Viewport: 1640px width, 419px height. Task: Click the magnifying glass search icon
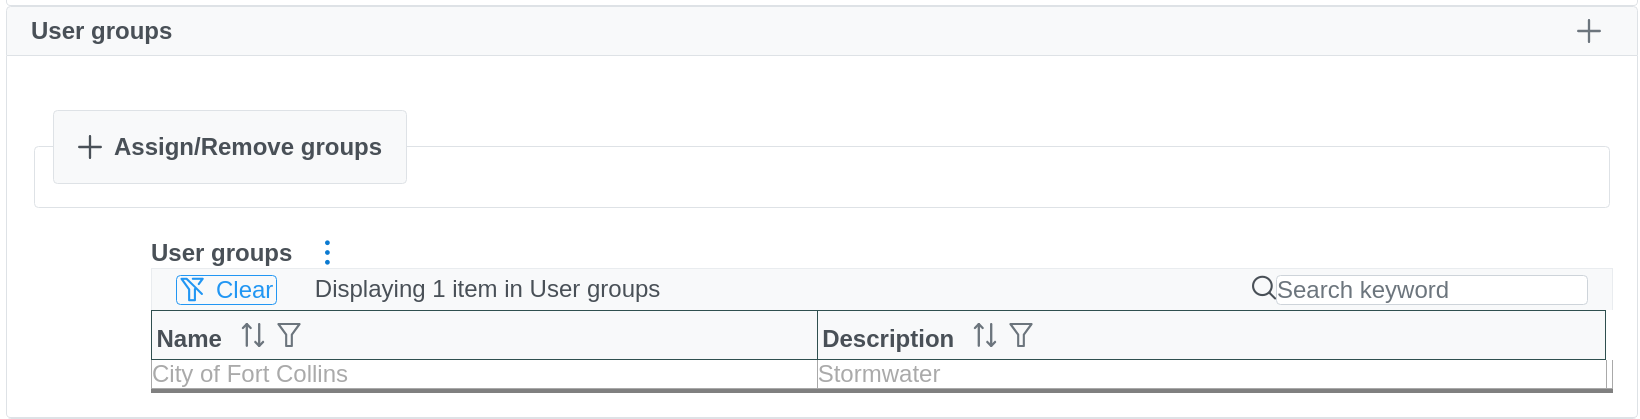click(x=1263, y=289)
